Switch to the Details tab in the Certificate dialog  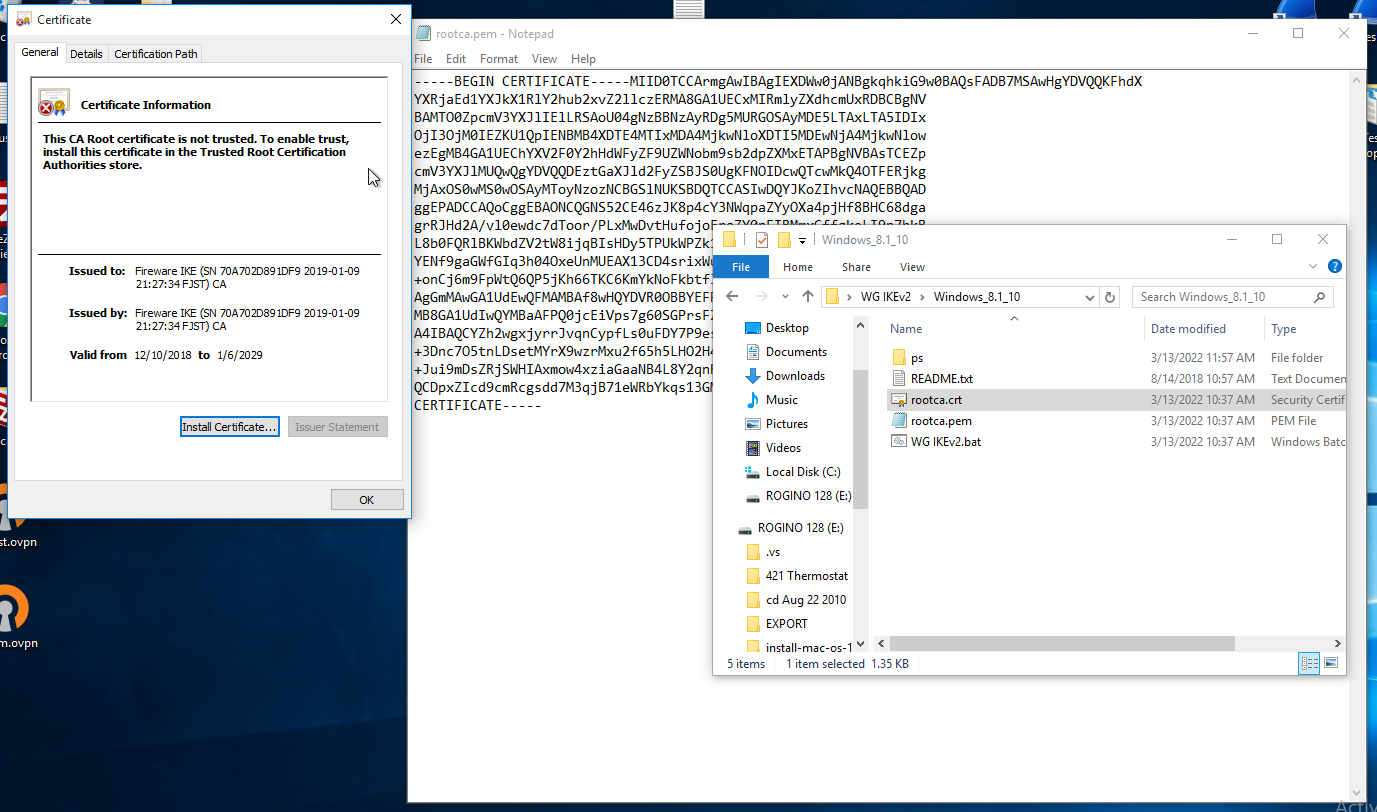click(86, 53)
